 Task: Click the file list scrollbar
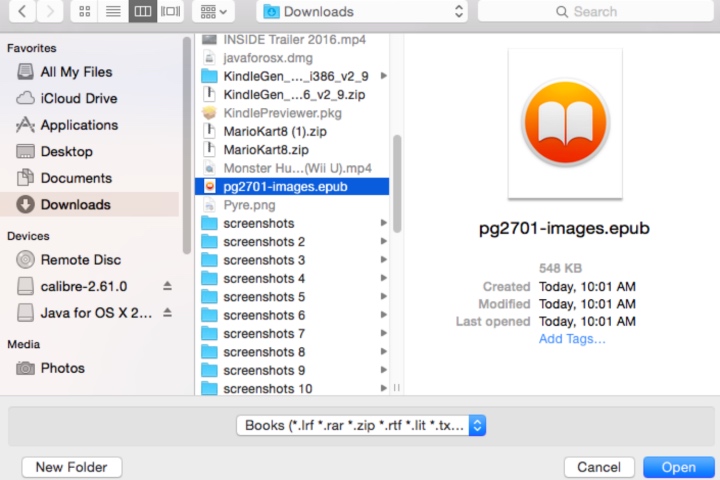coord(397,184)
